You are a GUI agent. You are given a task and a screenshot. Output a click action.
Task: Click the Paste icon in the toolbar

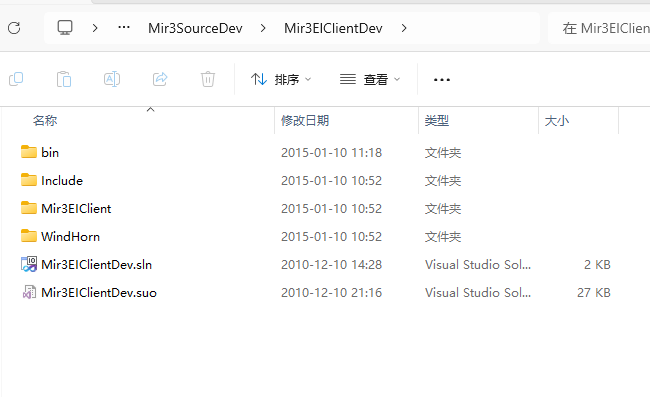[64, 79]
